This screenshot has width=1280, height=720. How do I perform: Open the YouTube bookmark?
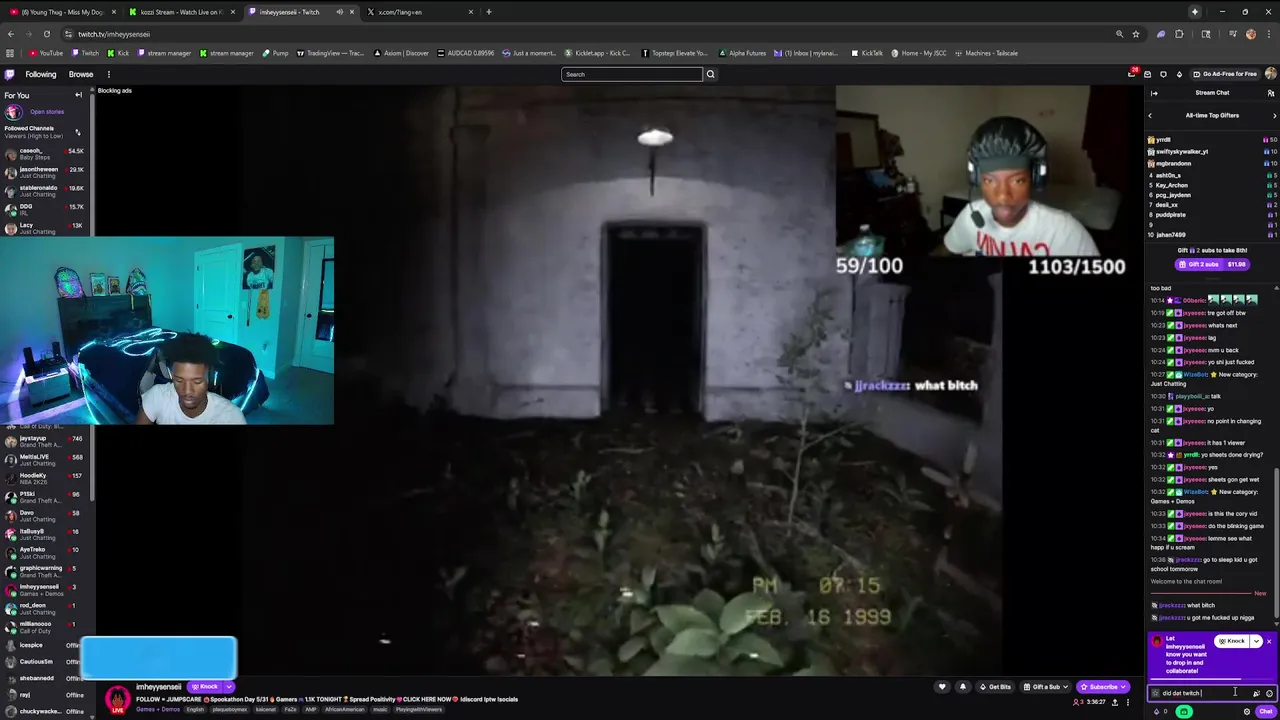(x=46, y=53)
